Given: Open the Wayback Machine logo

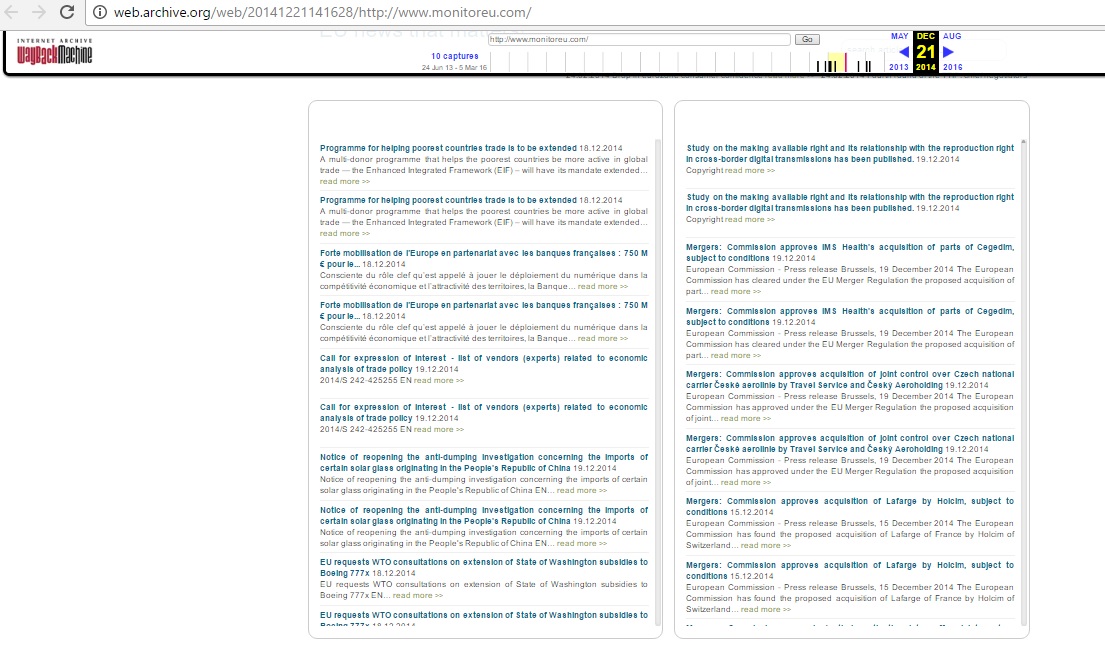Looking at the screenshot, I should [55, 51].
